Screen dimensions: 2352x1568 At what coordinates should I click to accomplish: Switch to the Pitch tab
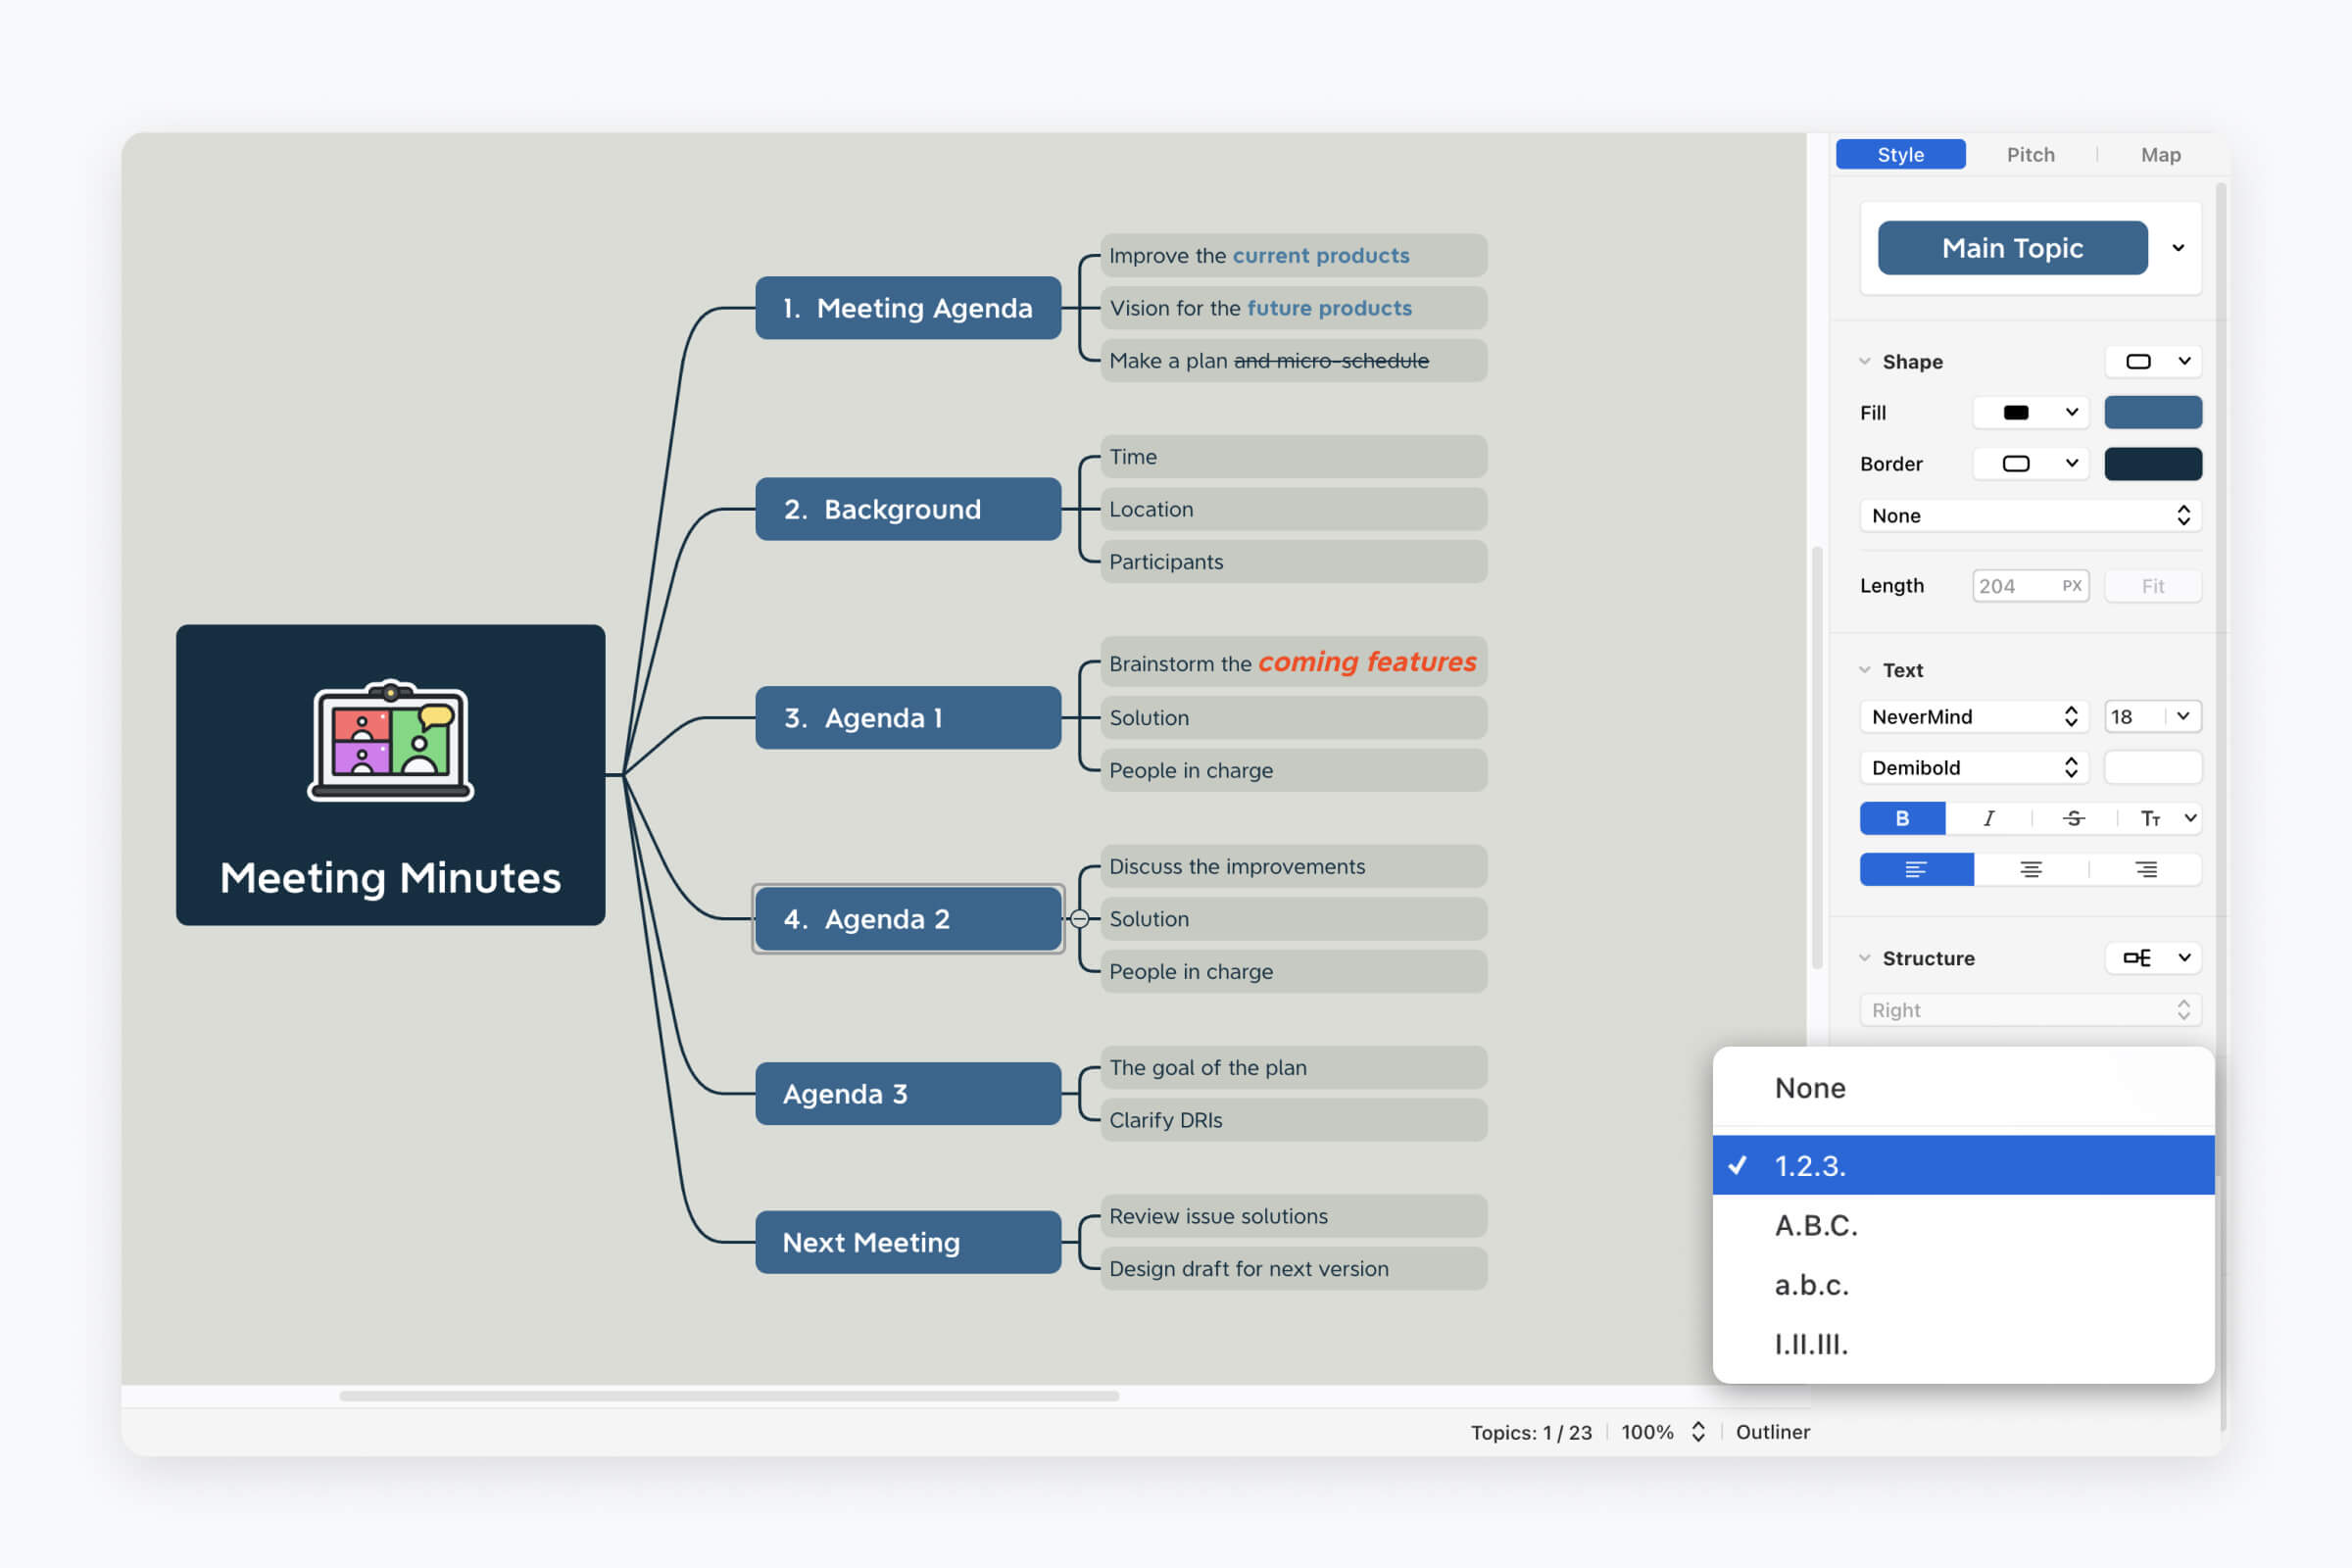2031,154
